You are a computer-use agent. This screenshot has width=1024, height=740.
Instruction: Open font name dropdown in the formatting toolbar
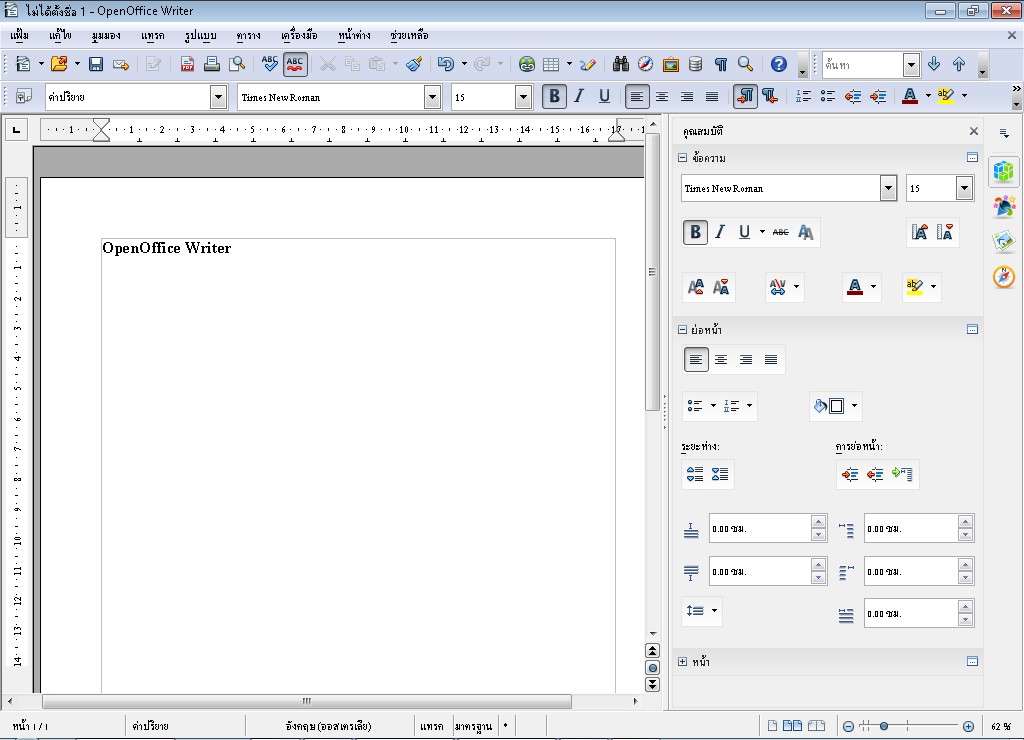tap(432, 97)
